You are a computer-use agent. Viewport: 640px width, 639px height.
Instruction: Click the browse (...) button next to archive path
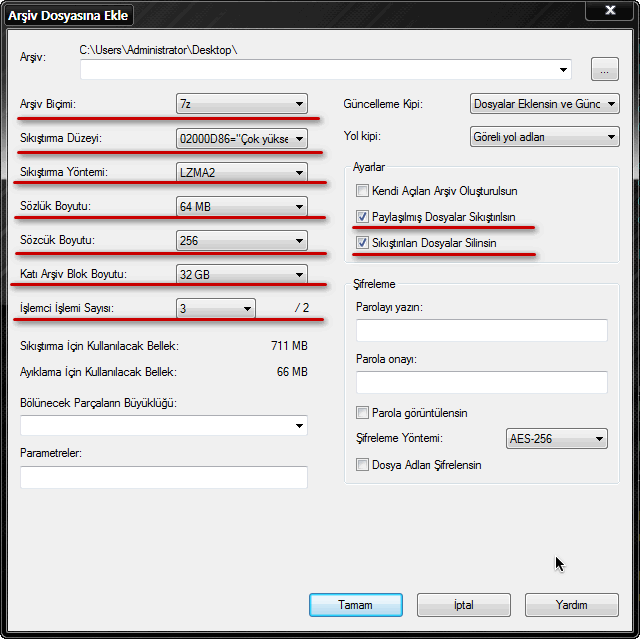click(x=604, y=69)
